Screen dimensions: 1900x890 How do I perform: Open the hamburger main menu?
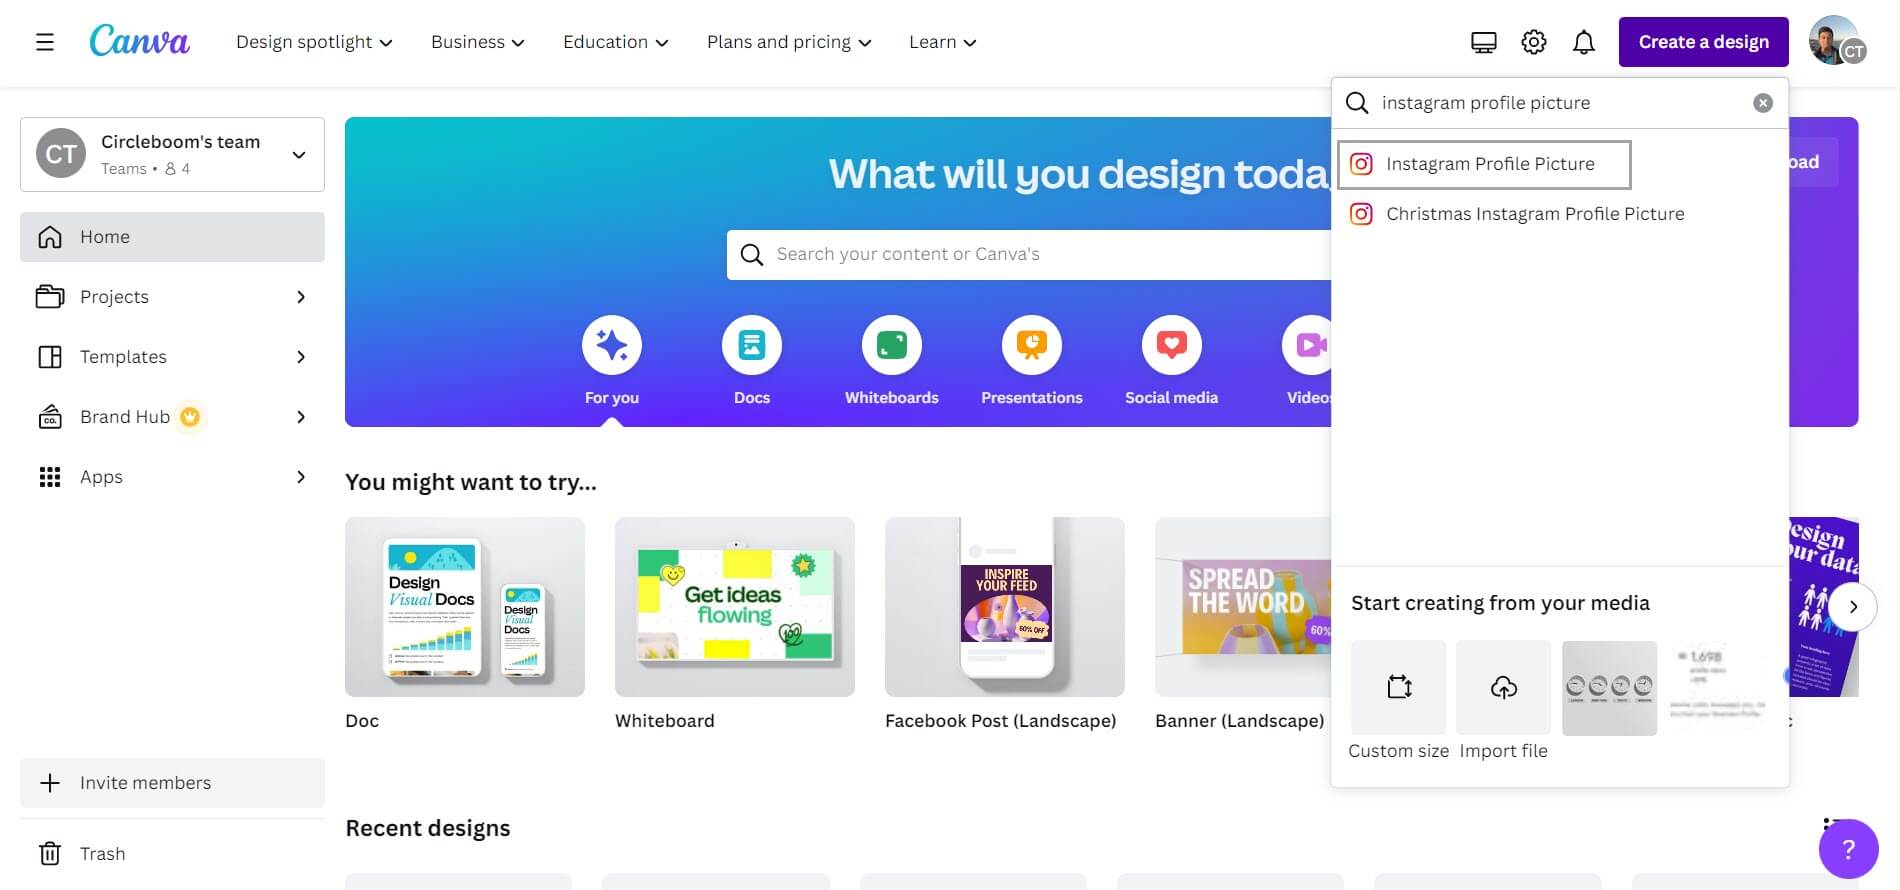point(45,42)
